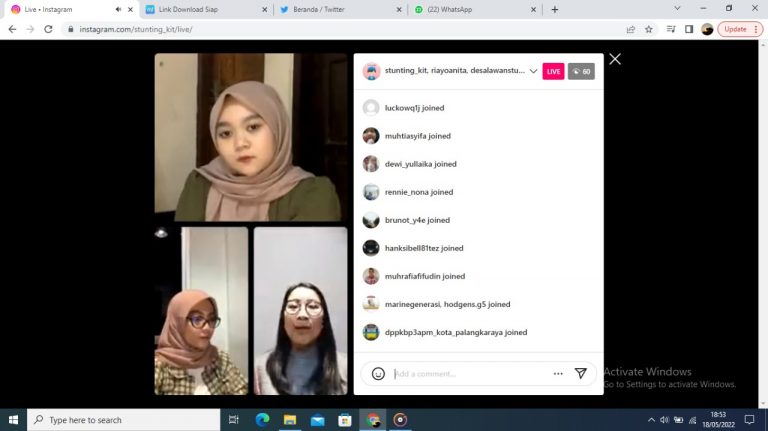Click Chrome Update button
The image size is (768, 431).
[x=740, y=29]
